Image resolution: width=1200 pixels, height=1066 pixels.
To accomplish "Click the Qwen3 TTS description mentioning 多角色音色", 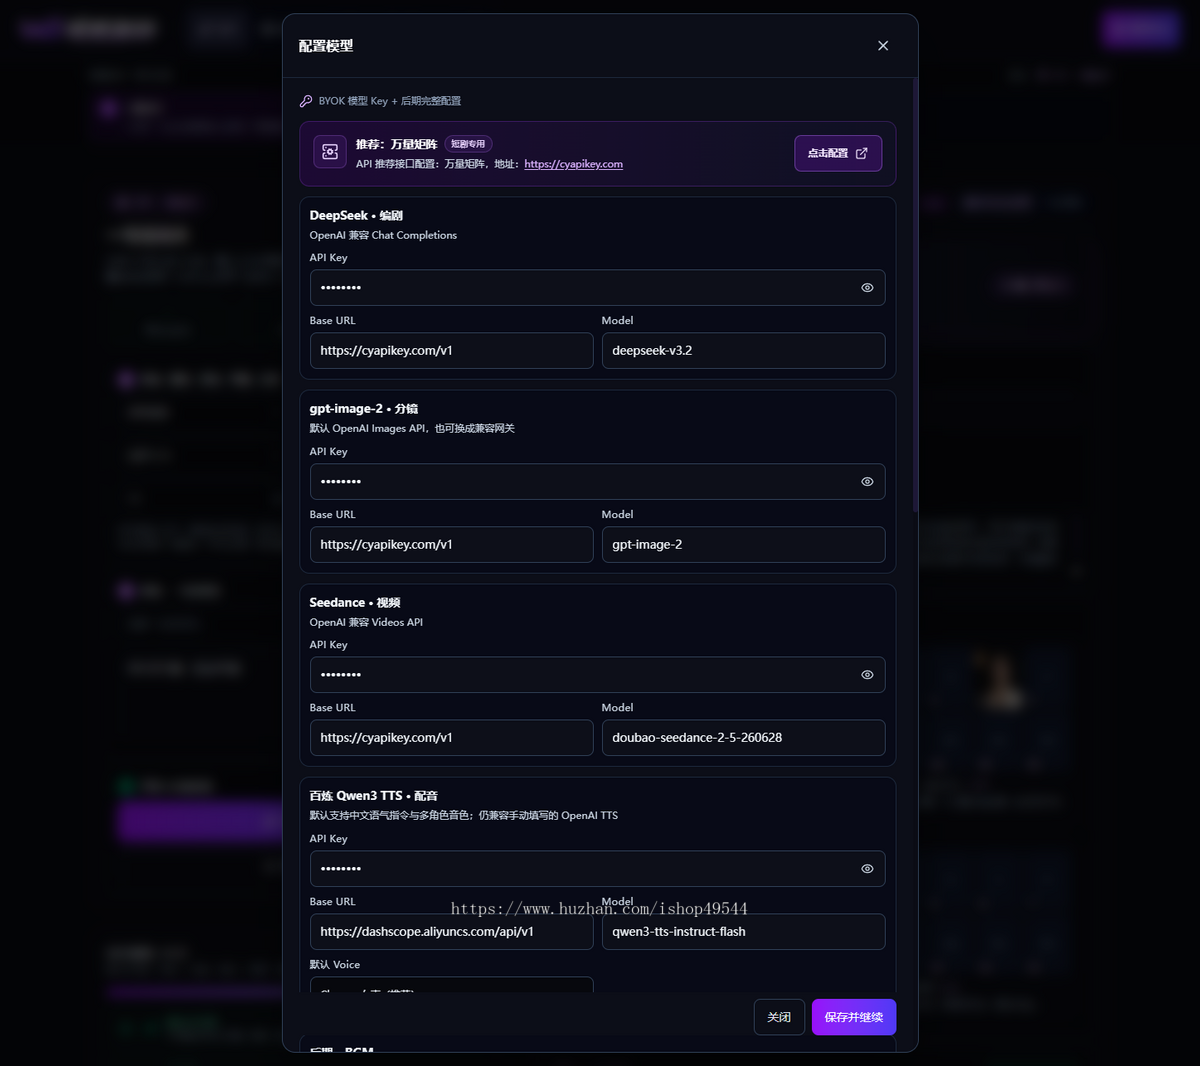I will (x=464, y=816).
